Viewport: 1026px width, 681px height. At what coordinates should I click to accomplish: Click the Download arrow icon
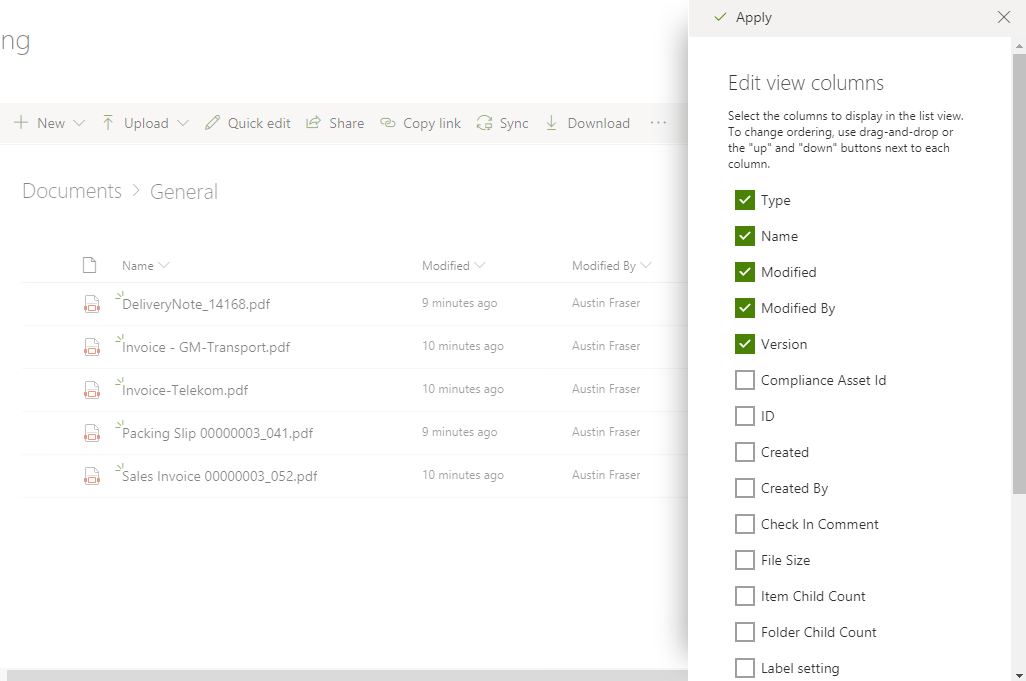(552, 122)
